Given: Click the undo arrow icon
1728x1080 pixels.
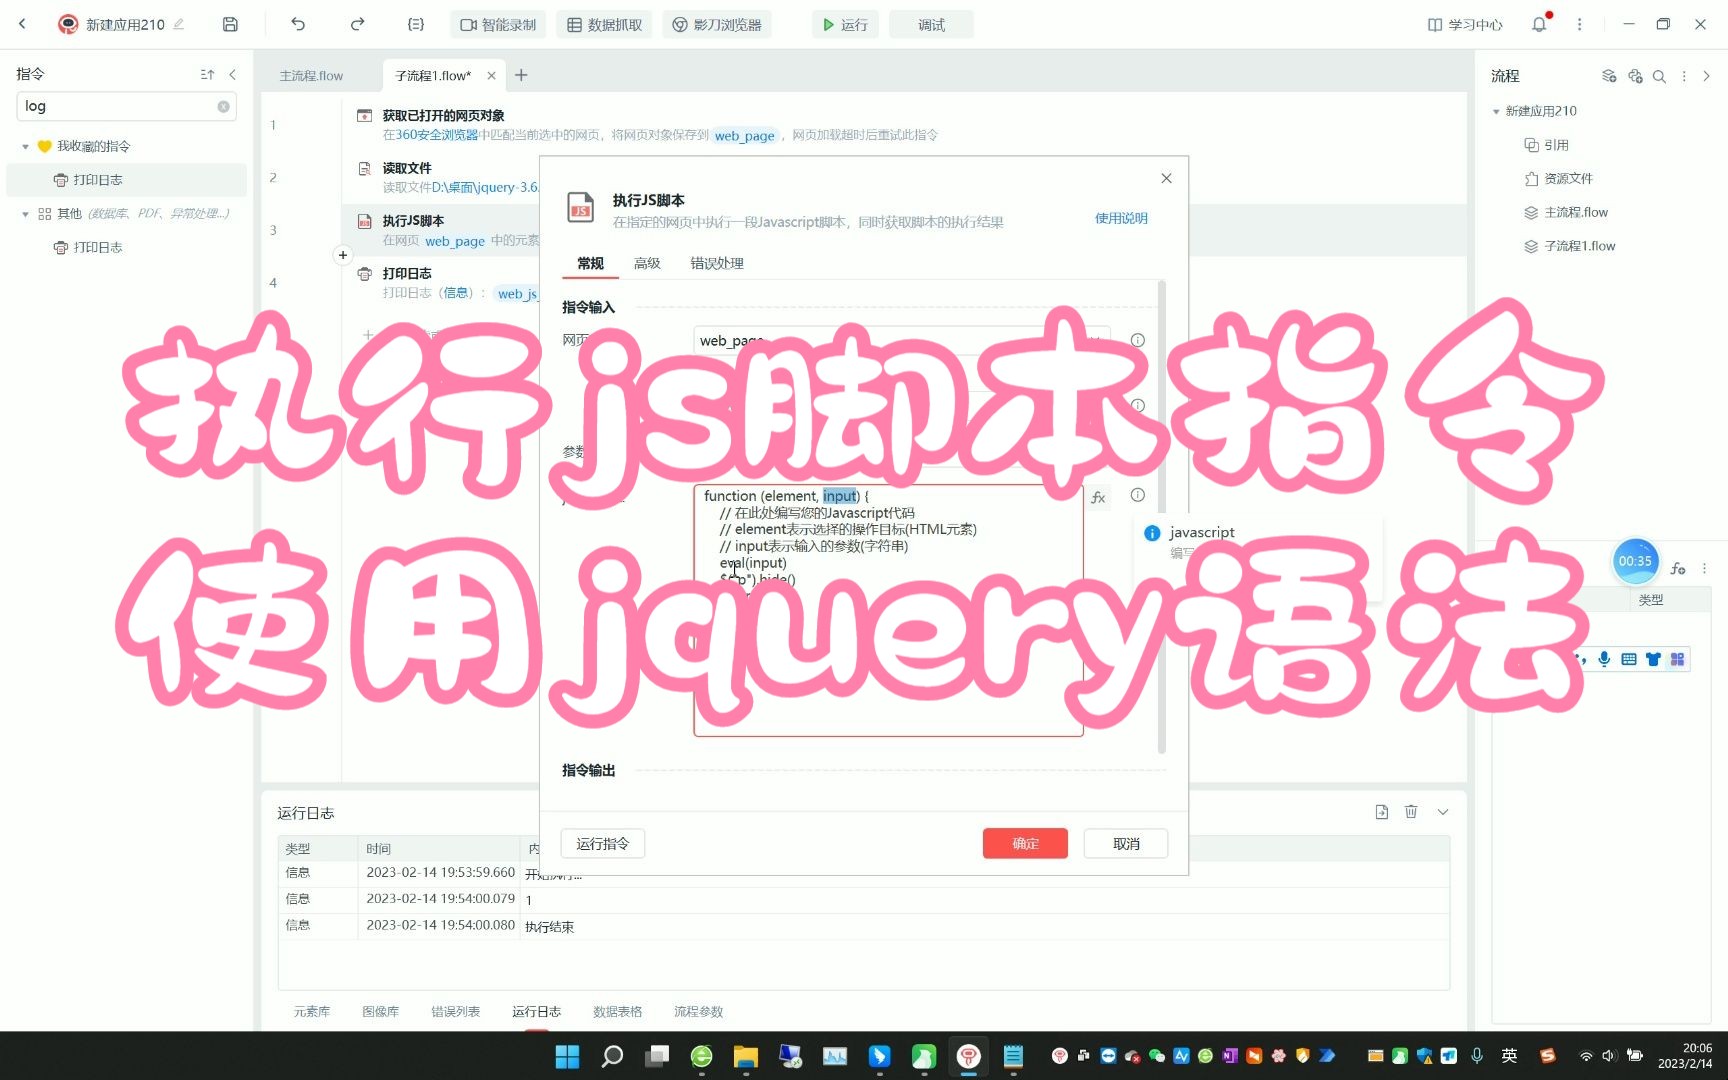Looking at the screenshot, I should [298, 24].
